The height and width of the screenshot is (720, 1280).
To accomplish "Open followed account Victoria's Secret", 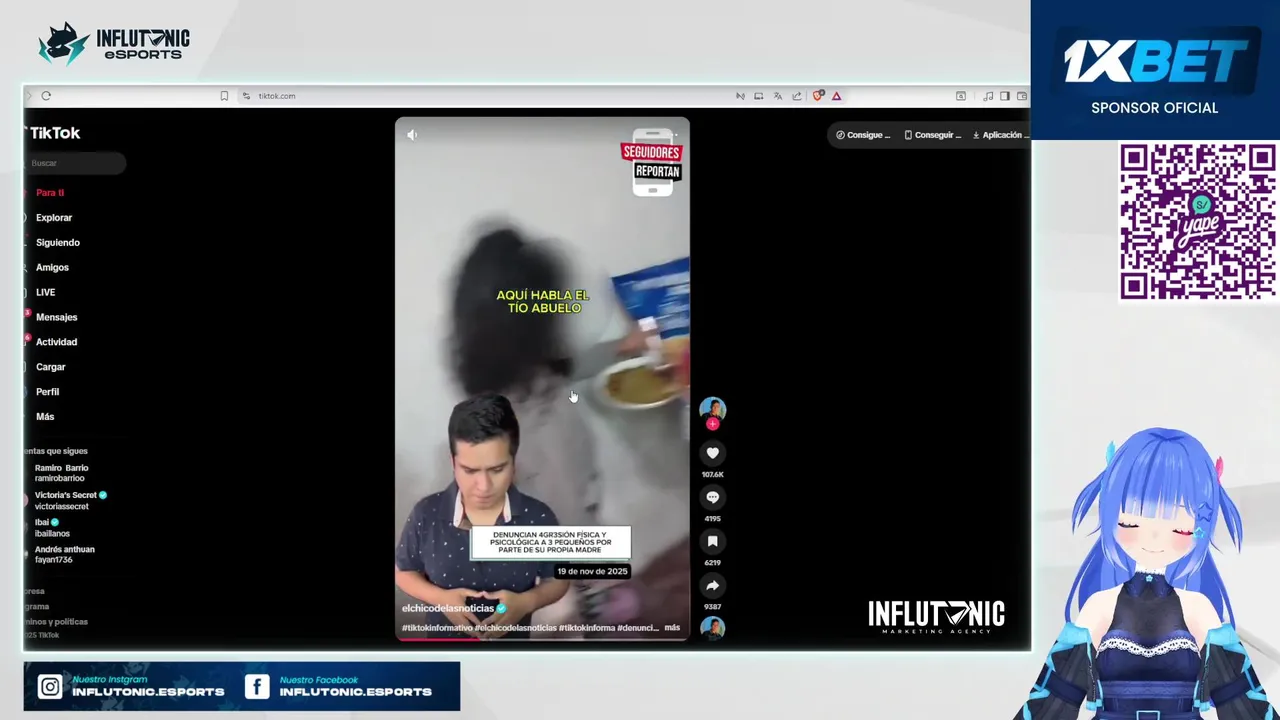I will coord(70,500).
